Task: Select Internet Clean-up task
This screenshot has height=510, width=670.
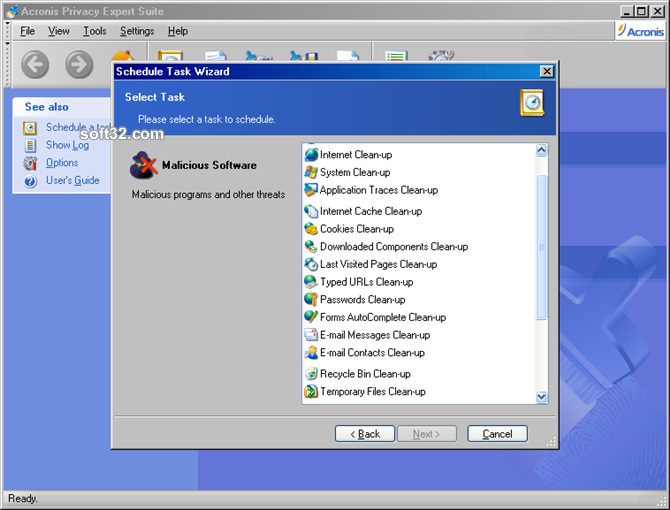Action: pos(356,155)
